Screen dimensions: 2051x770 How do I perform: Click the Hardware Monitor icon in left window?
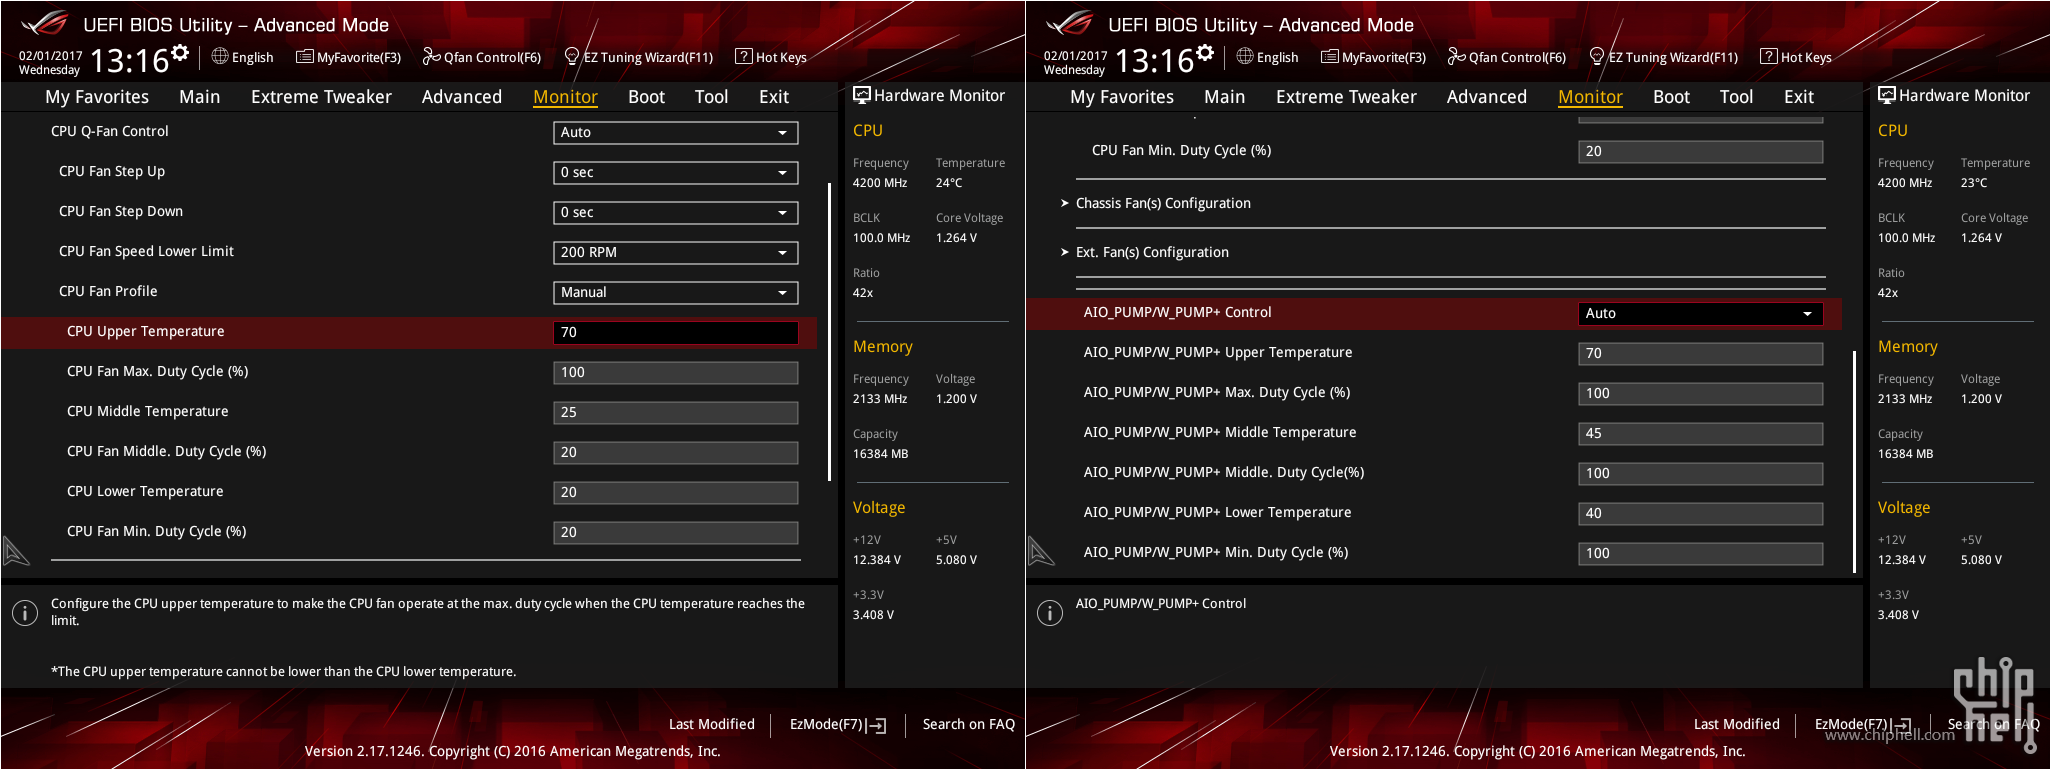861,95
